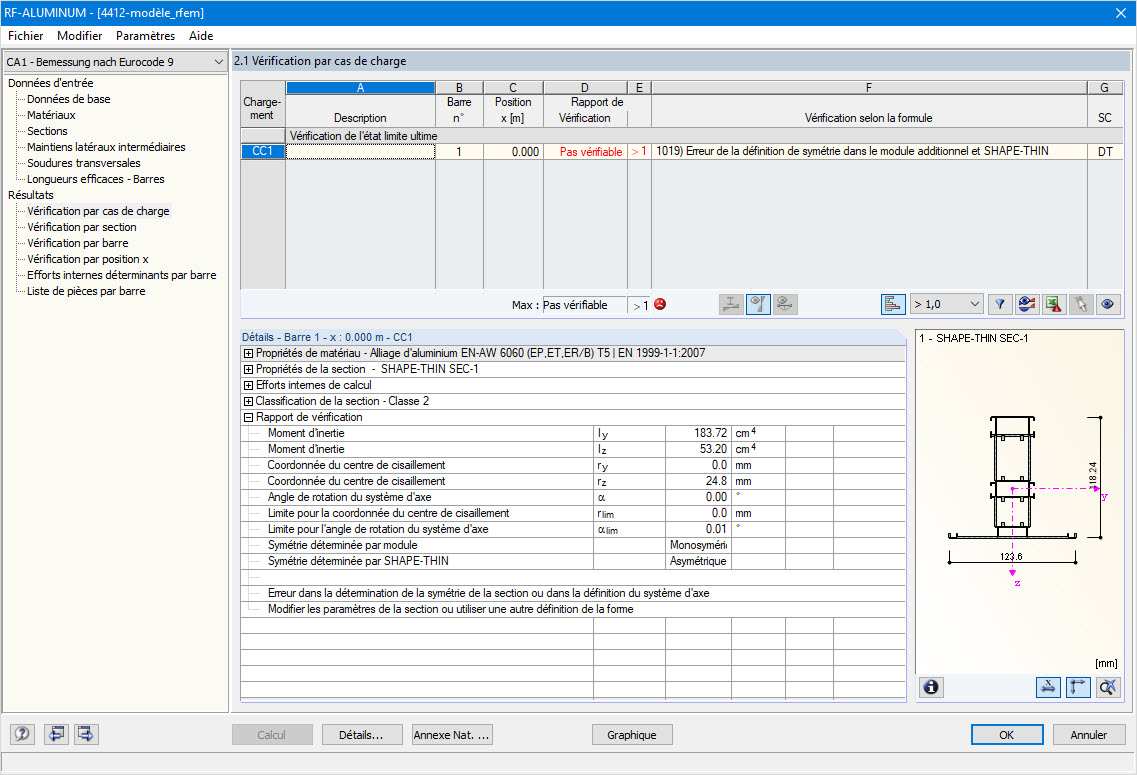The width and height of the screenshot is (1137, 775).
Task: Toggle the highlighted eye member icon
Action: 758,304
